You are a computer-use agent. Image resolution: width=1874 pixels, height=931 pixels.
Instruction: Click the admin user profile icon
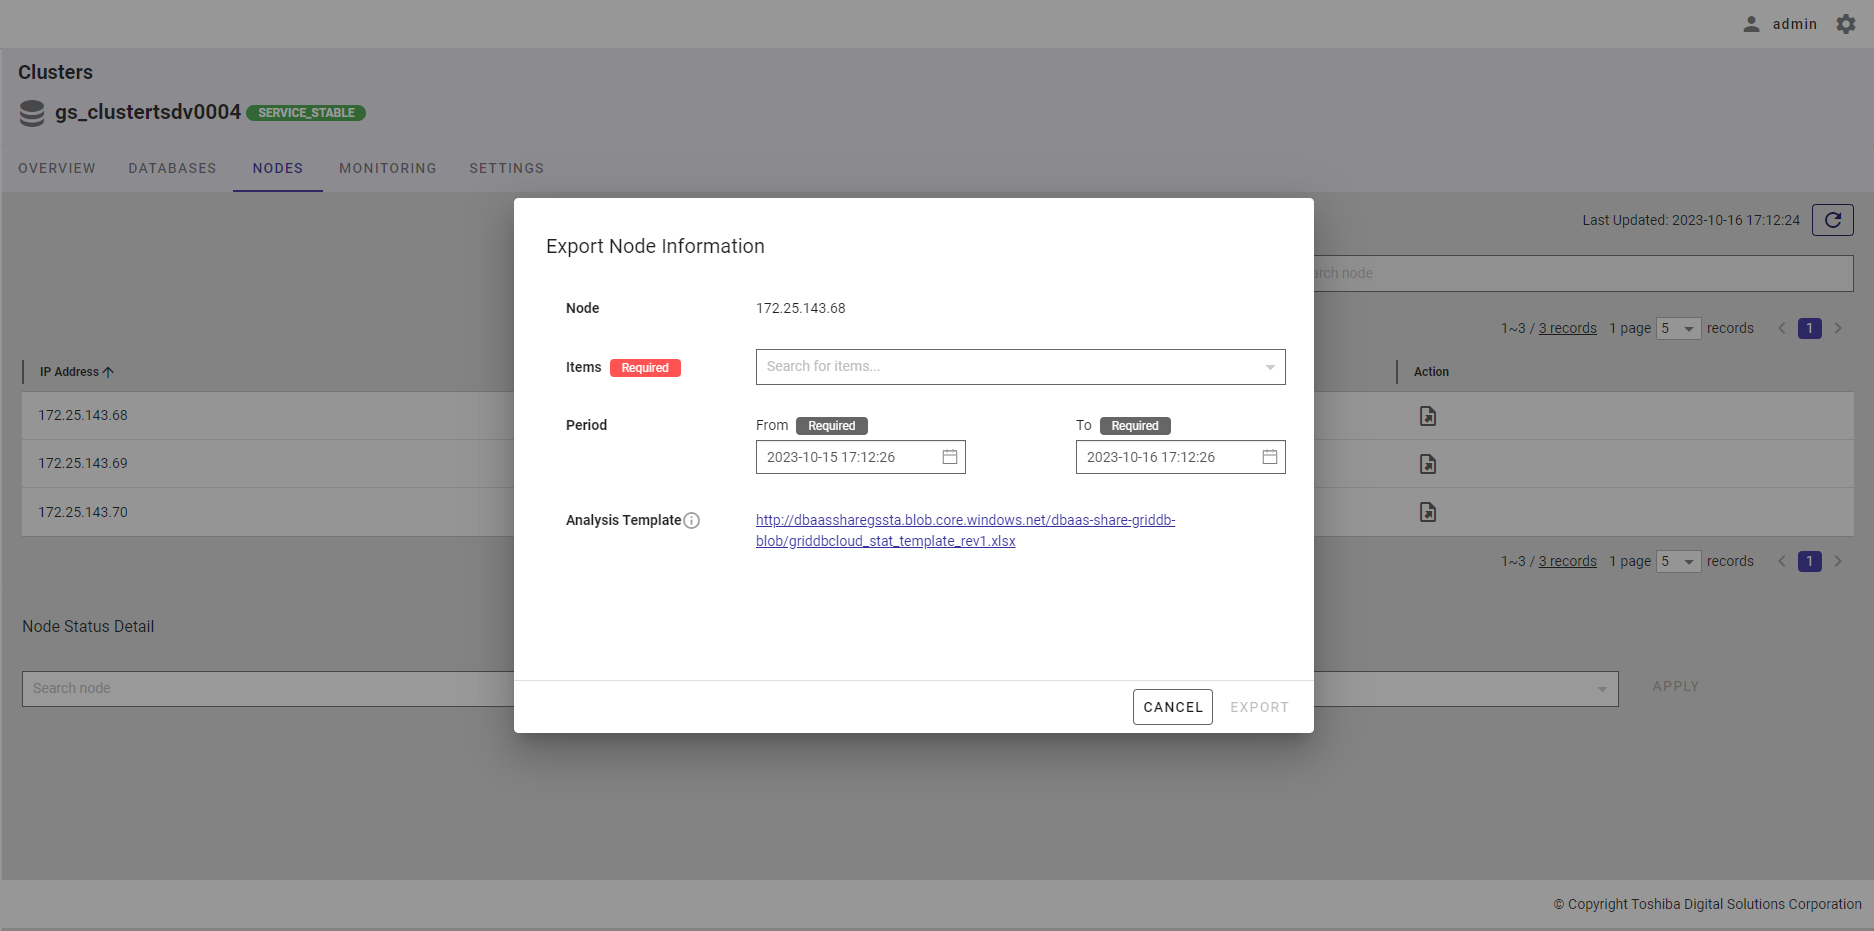1751,24
